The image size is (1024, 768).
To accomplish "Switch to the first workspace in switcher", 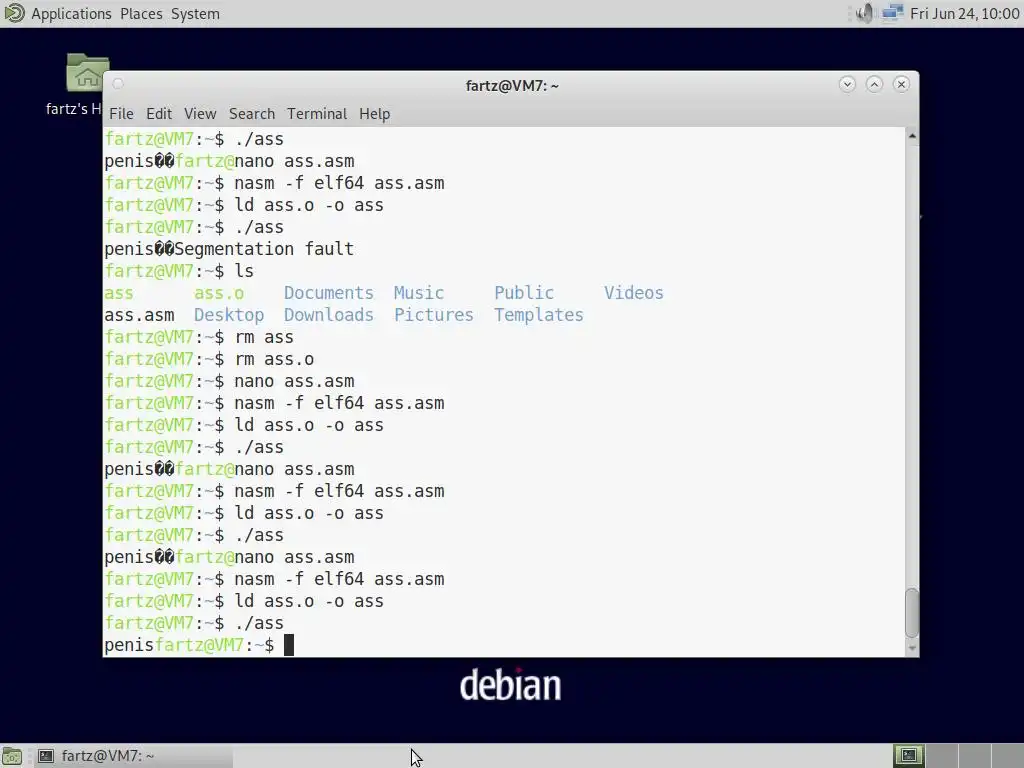I will click(908, 756).
